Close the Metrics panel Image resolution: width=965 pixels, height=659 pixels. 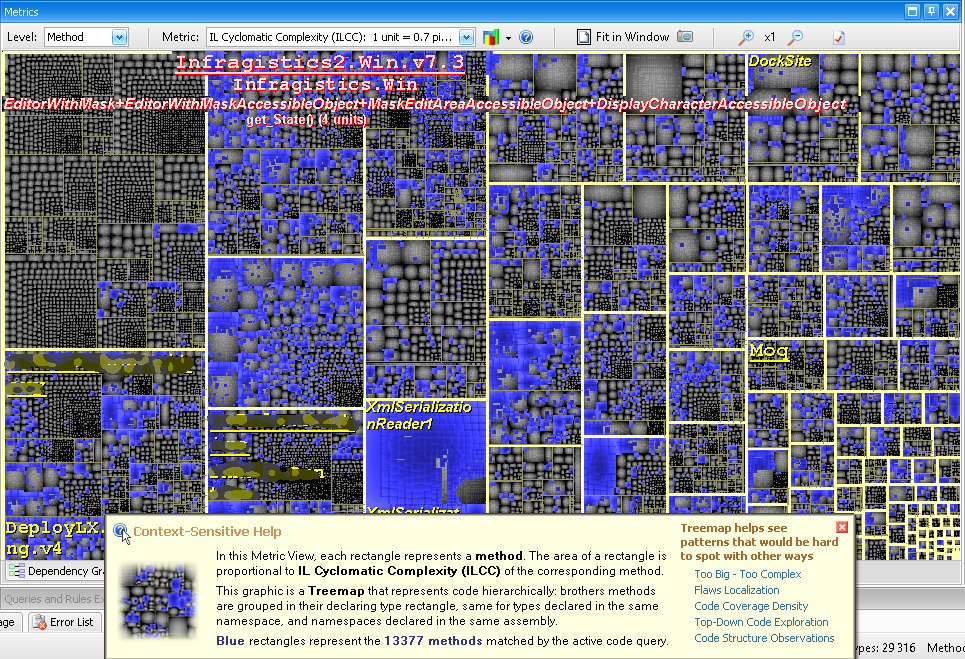[950, 11]
